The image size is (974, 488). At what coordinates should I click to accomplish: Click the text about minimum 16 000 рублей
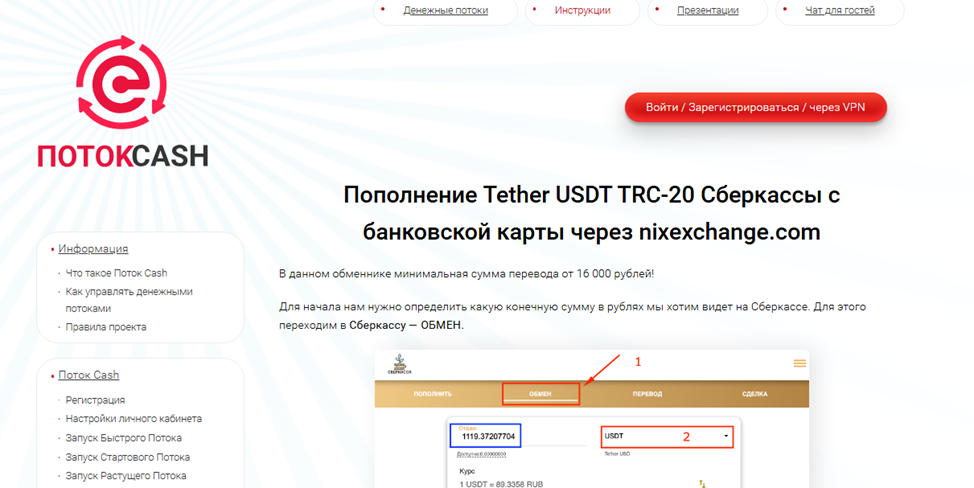tap(467, 274)
